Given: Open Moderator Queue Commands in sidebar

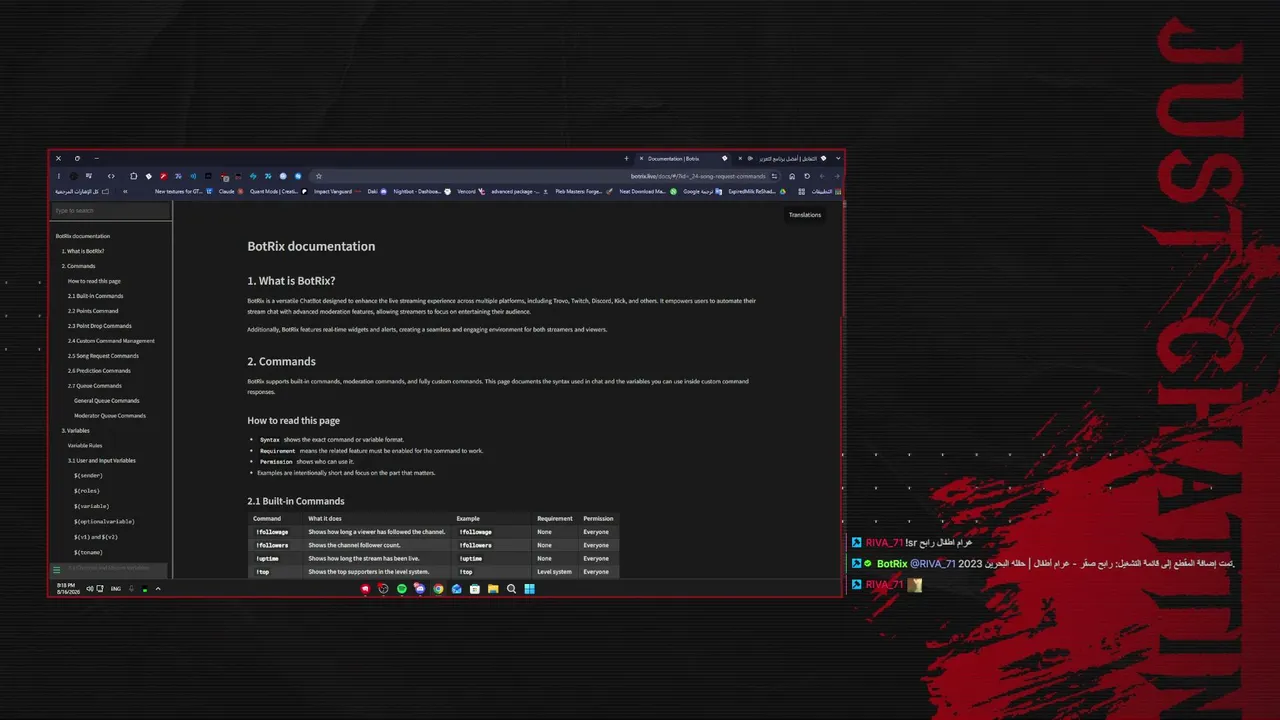Looking at the screenshot, I should click(x=110, y=416).
